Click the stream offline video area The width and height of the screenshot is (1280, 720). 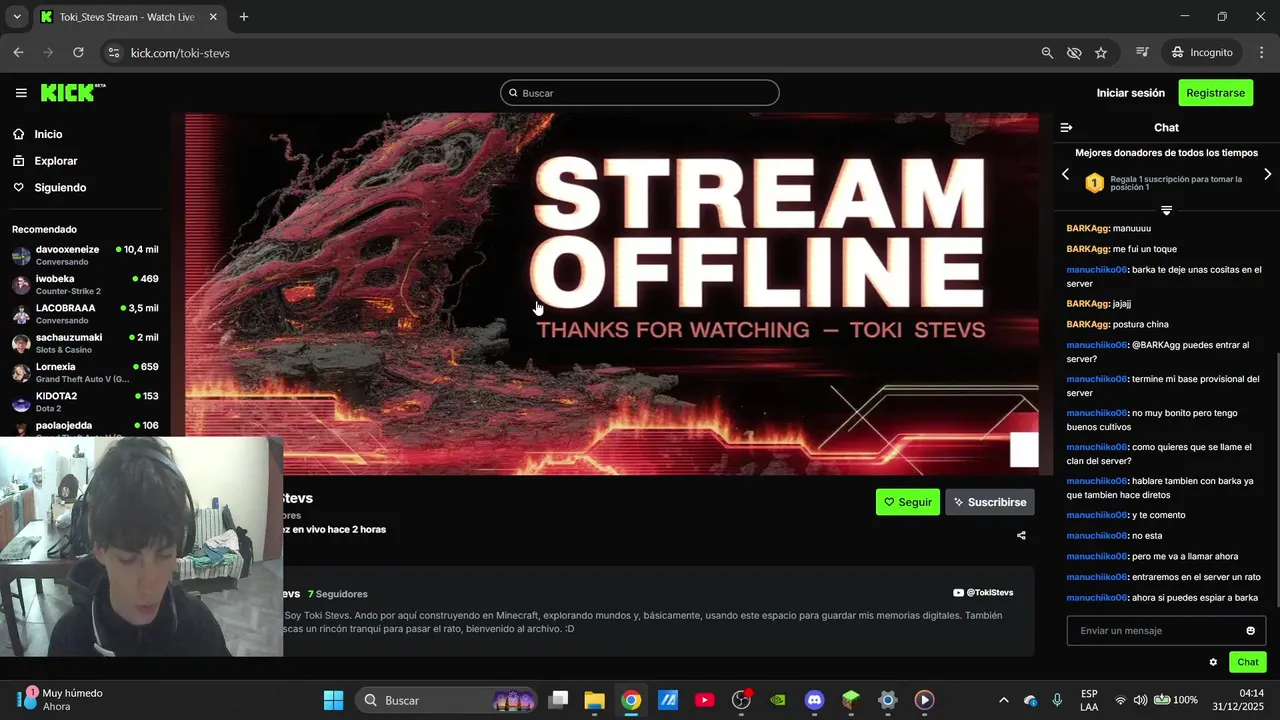pyautogui.click(x=611, y=293)
